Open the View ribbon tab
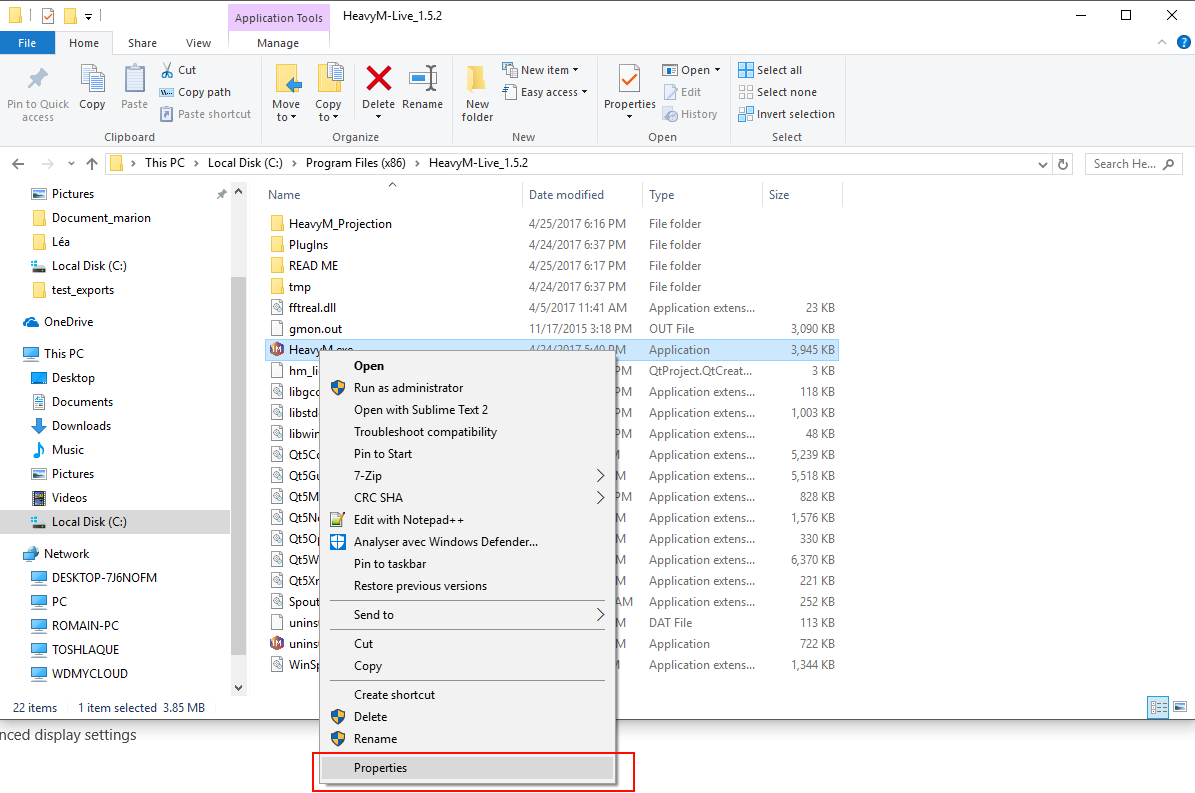The image size is (1195, 793). [x=198, y=43]
